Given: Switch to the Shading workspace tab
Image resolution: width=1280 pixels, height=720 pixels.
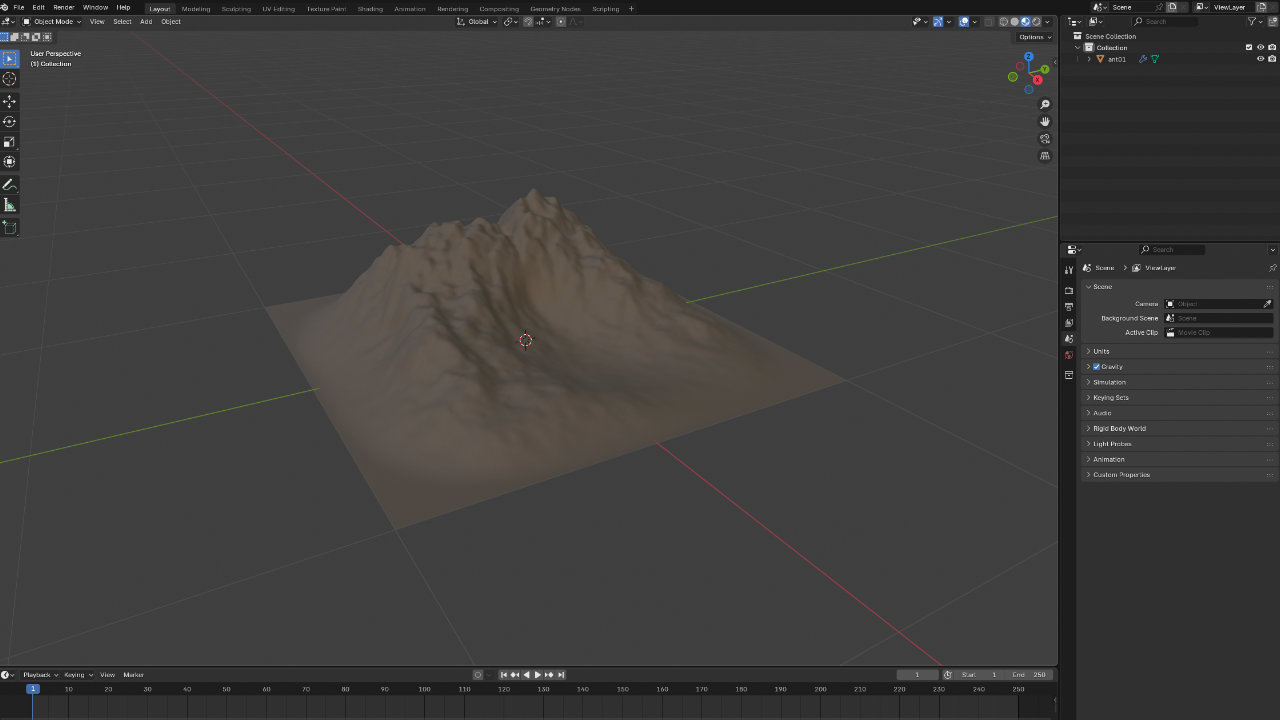Looking at the screenshot, I should [x=370, y=9].
